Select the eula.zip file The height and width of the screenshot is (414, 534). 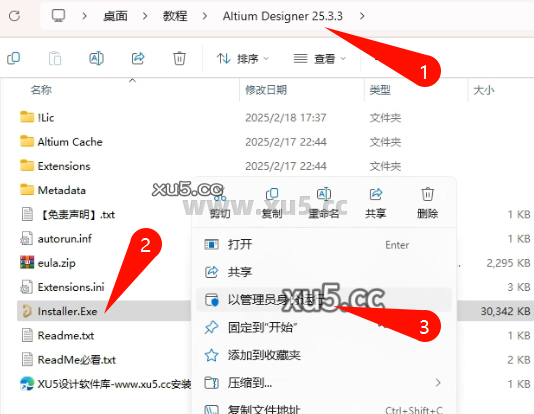pyautogui.click(x=57, y=263)
